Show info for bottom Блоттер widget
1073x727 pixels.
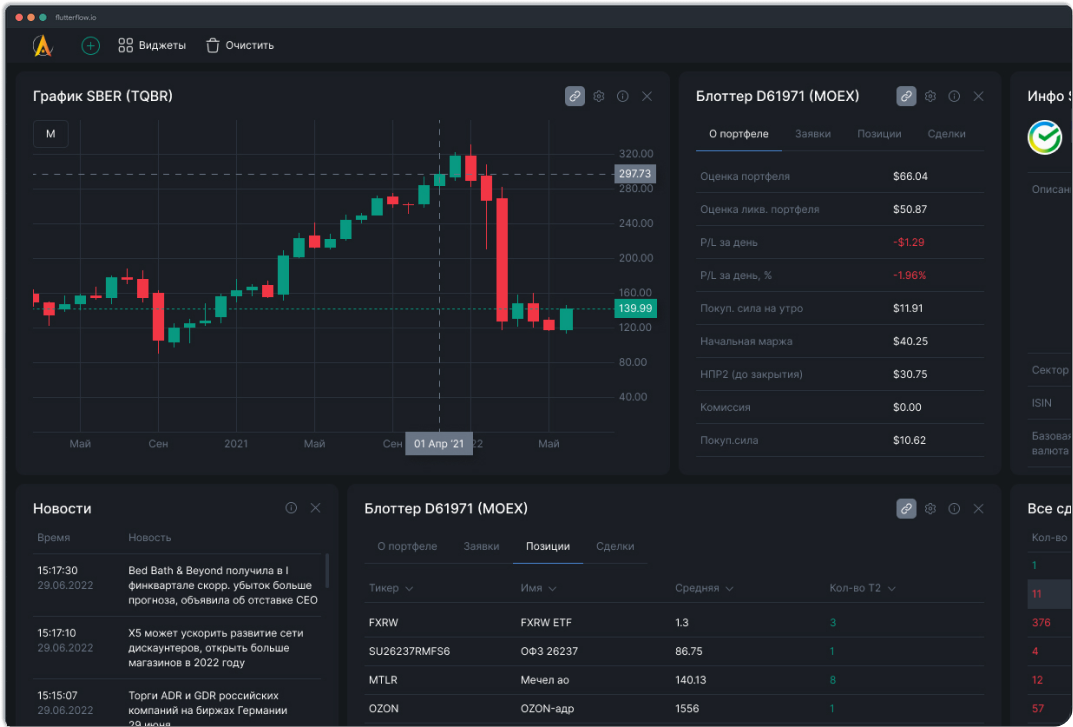coord(954,509)
